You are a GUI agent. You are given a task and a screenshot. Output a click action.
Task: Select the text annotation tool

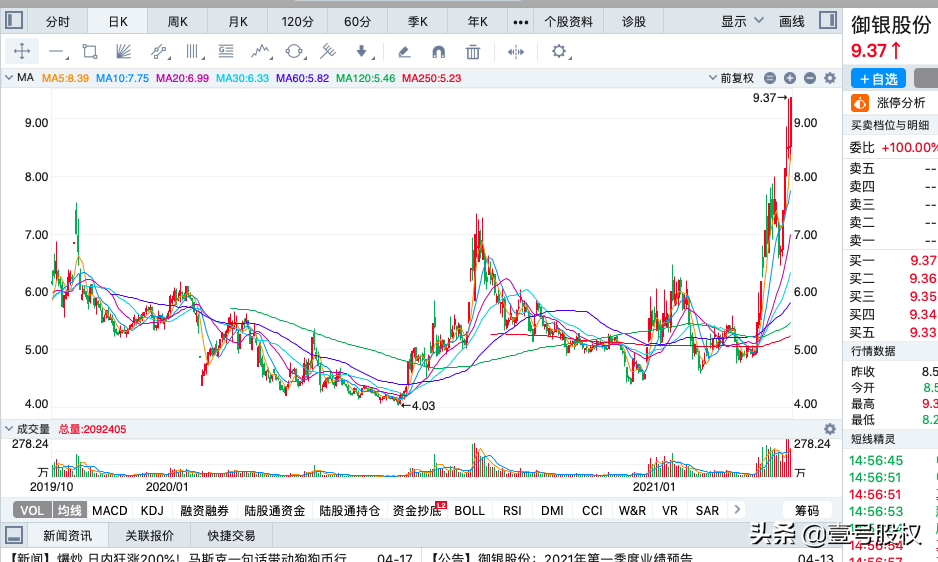tap(226, 51)
